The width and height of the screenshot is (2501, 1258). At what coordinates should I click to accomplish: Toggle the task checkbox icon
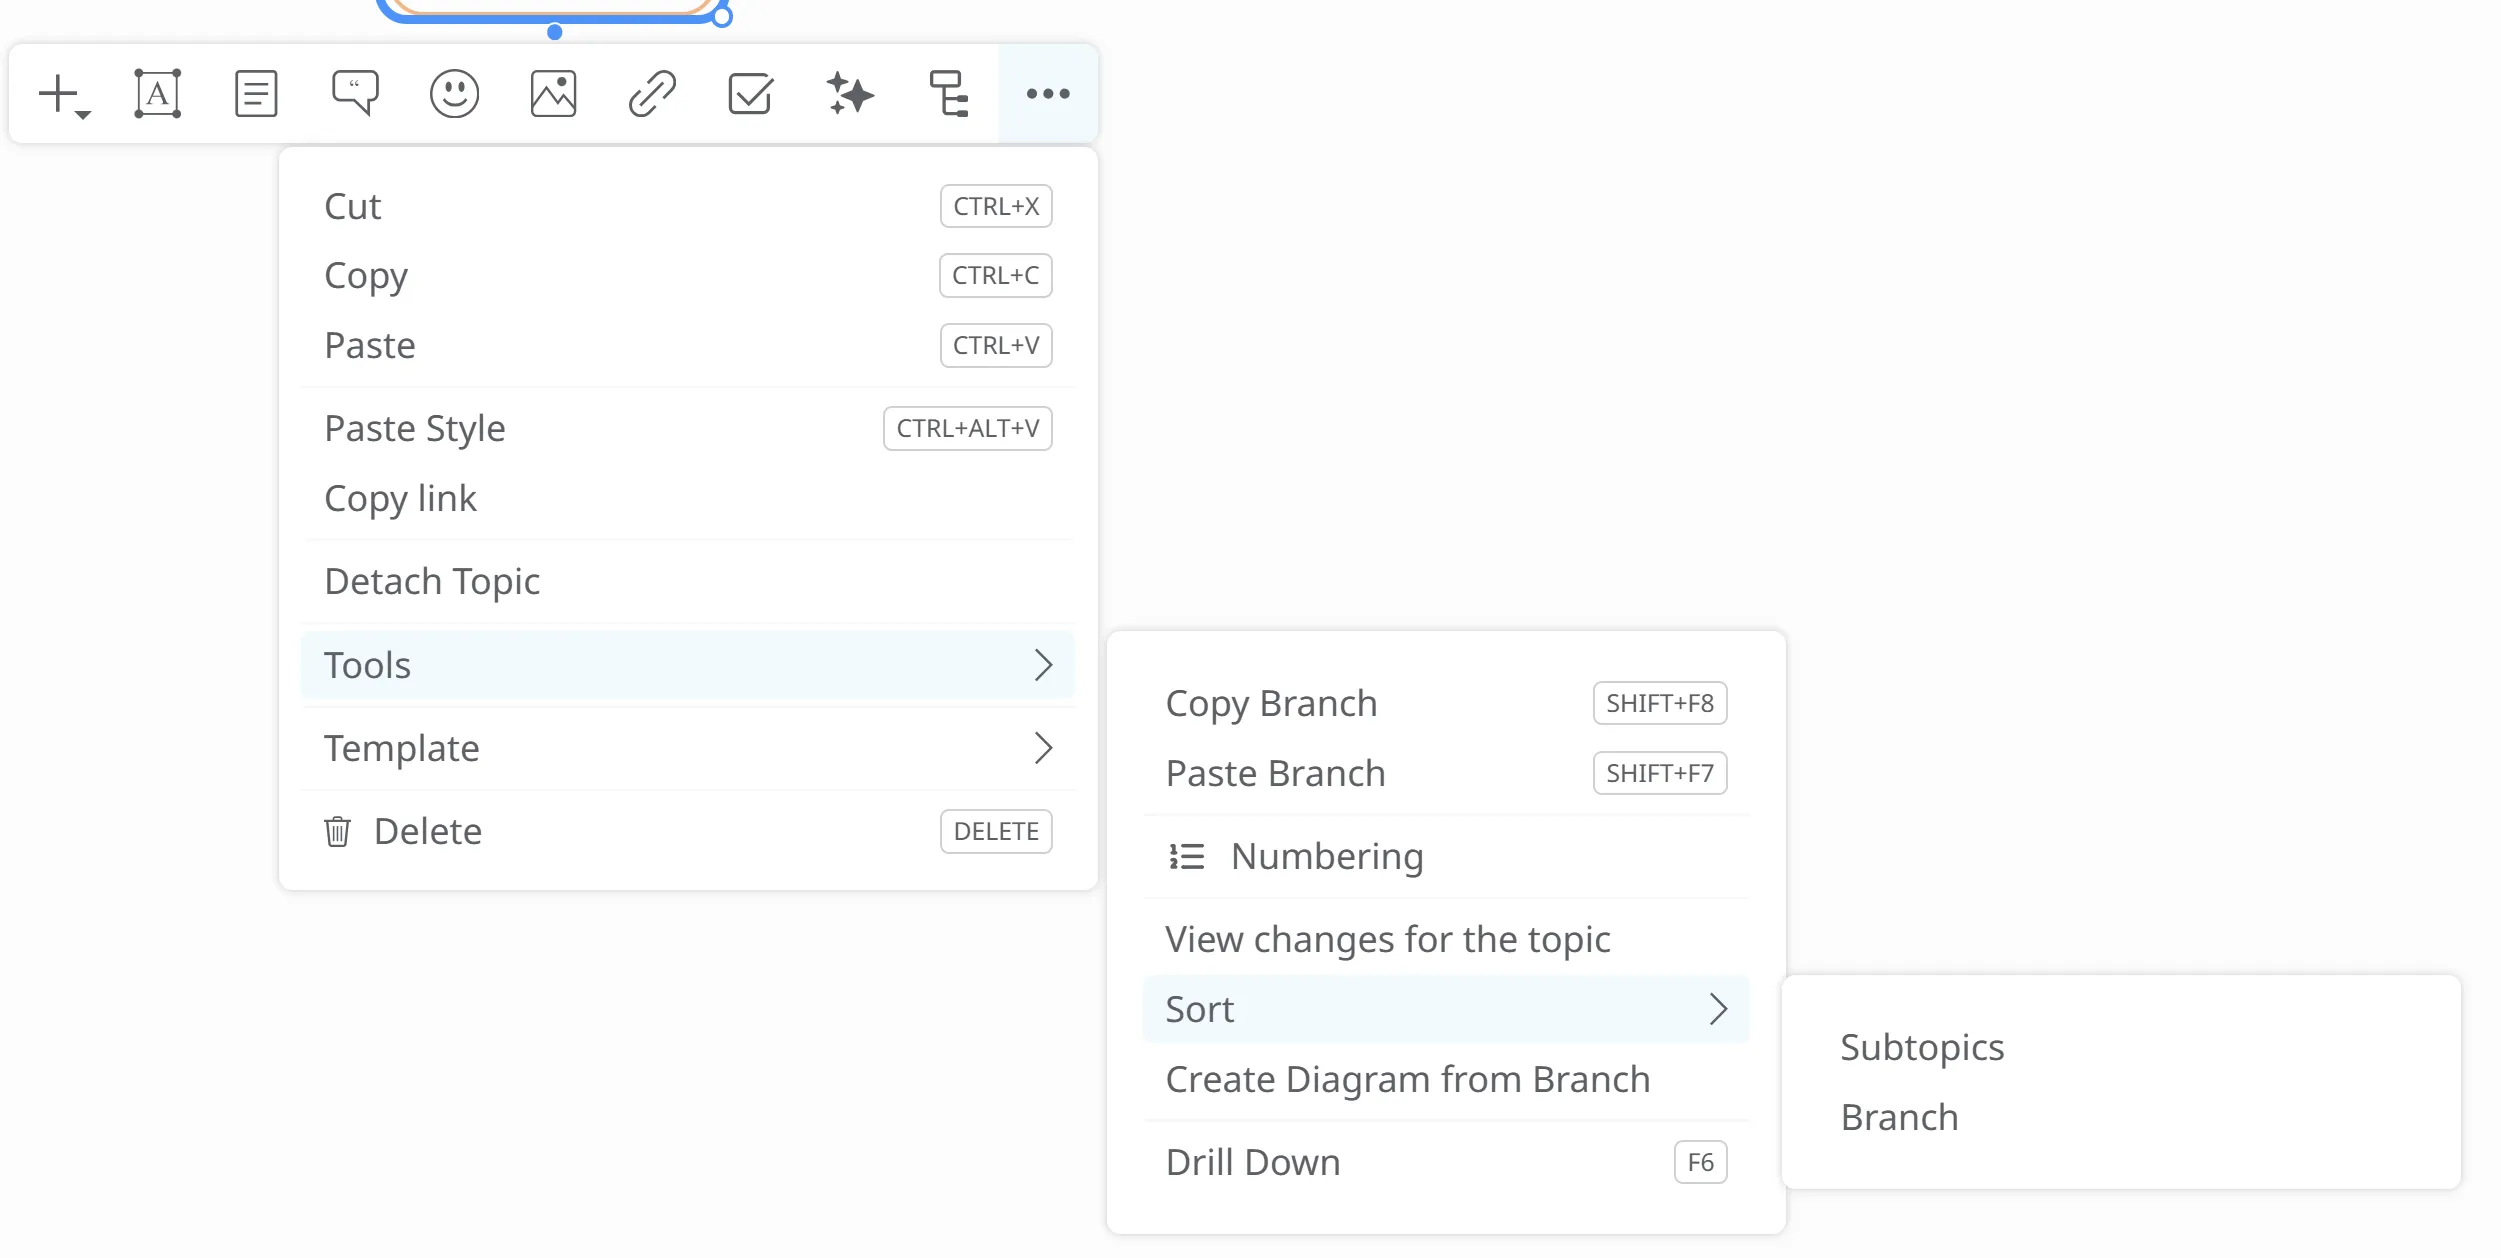(x=750, y=94)
